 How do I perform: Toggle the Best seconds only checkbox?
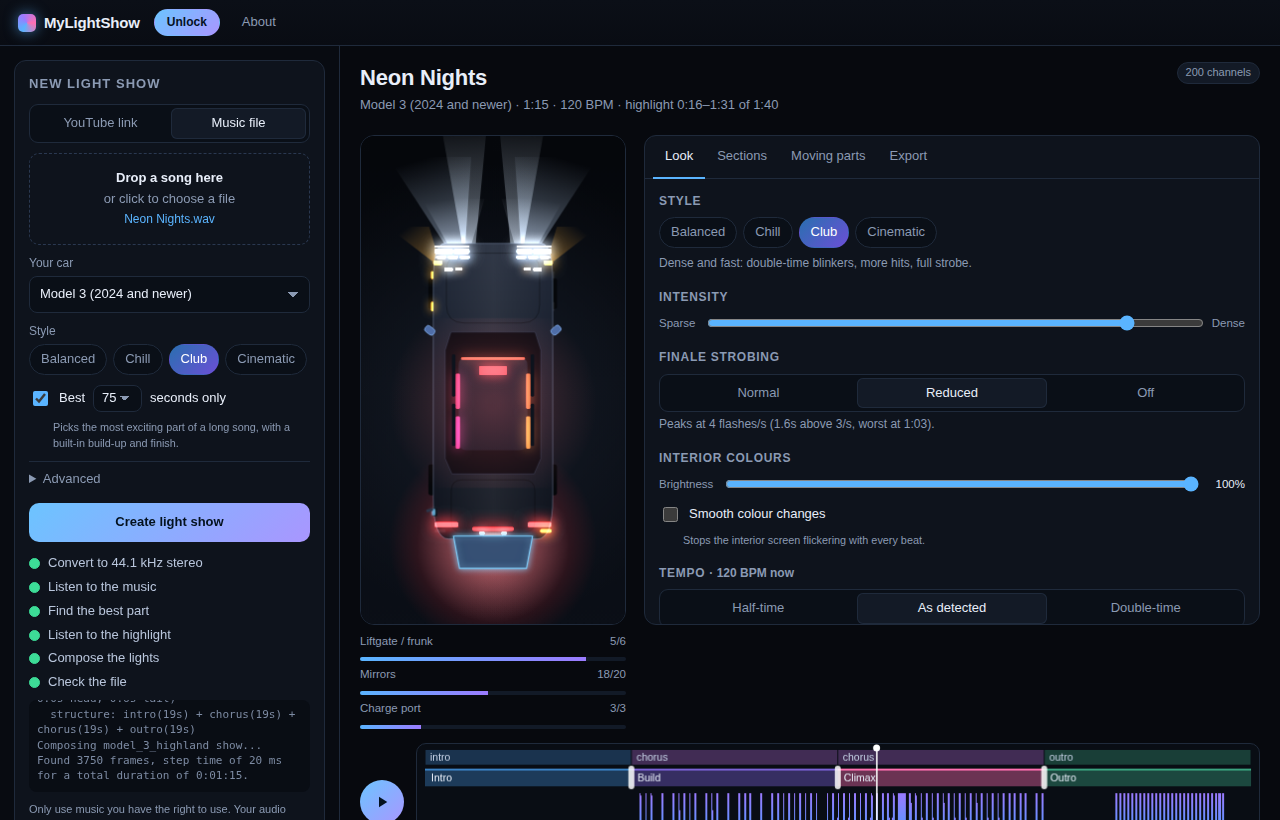click(x=41, y=398)
